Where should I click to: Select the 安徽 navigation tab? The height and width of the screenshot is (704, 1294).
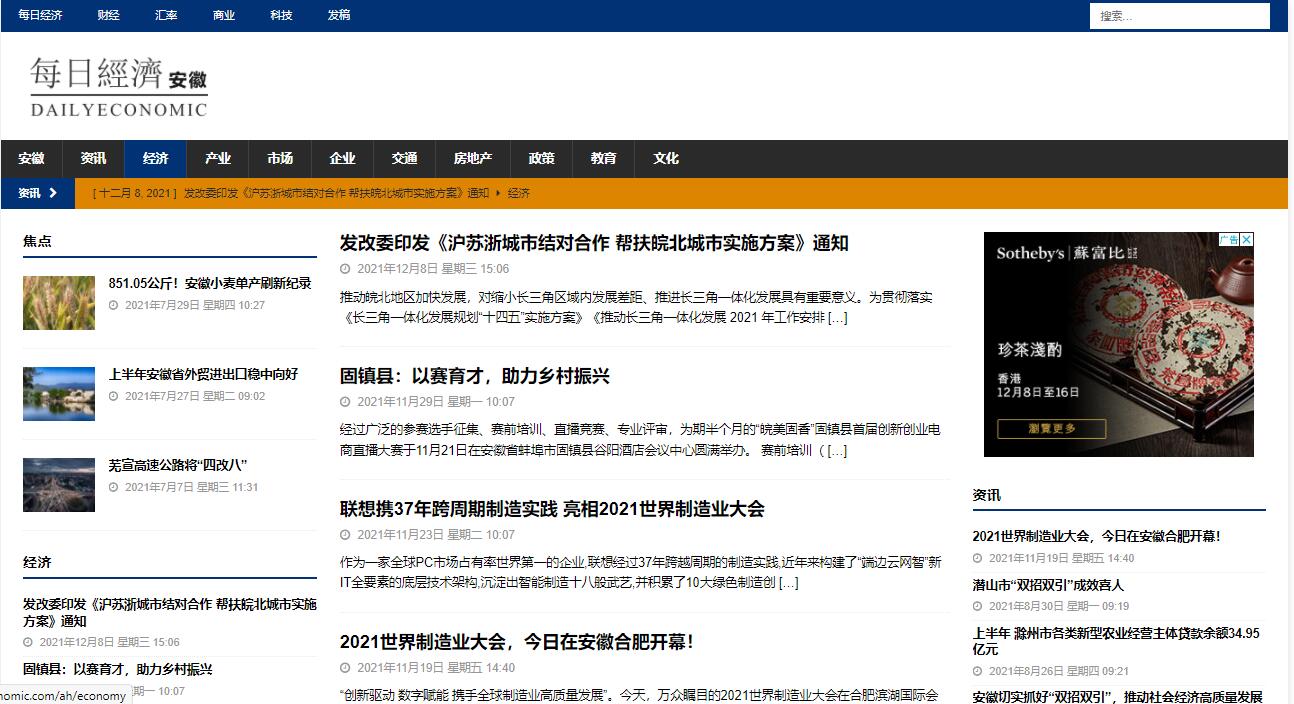[x=31, y=158]
